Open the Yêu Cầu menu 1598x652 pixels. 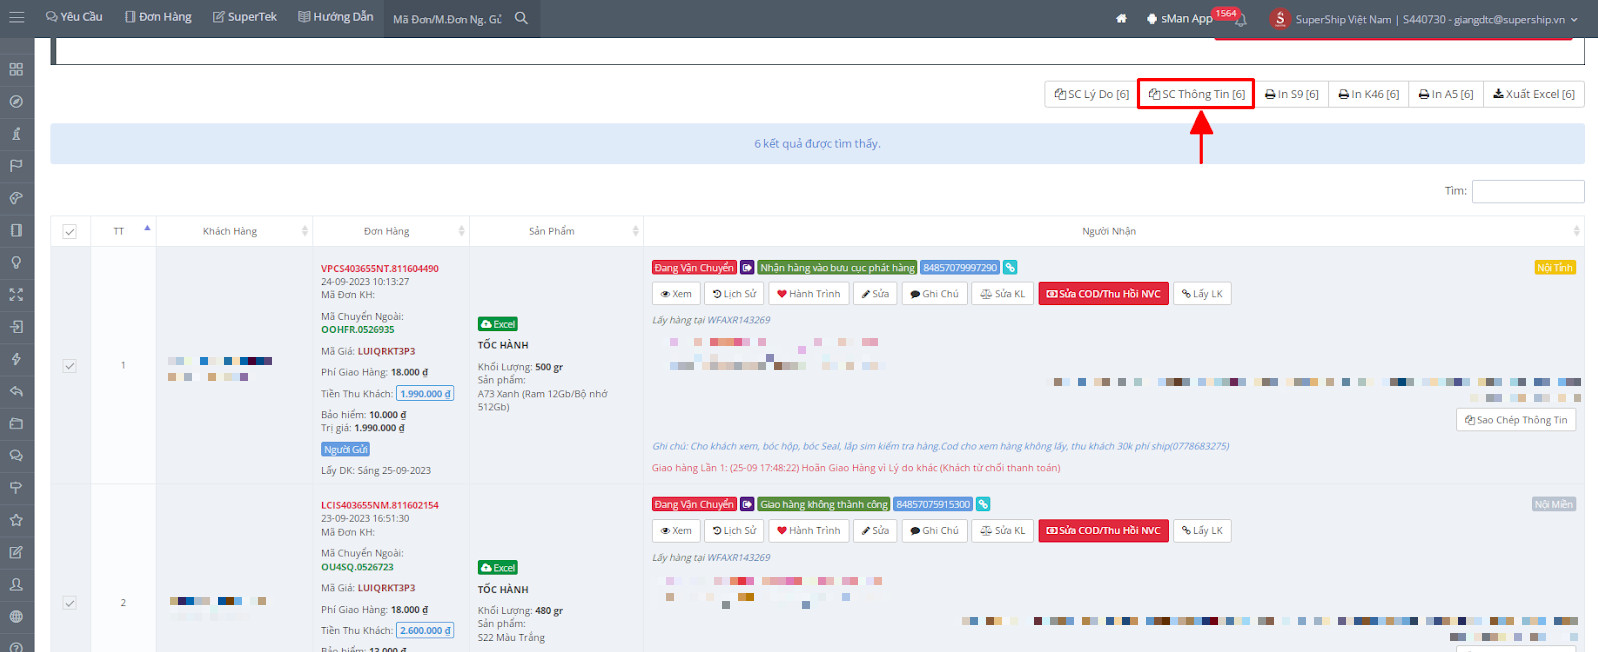(74, 17)
